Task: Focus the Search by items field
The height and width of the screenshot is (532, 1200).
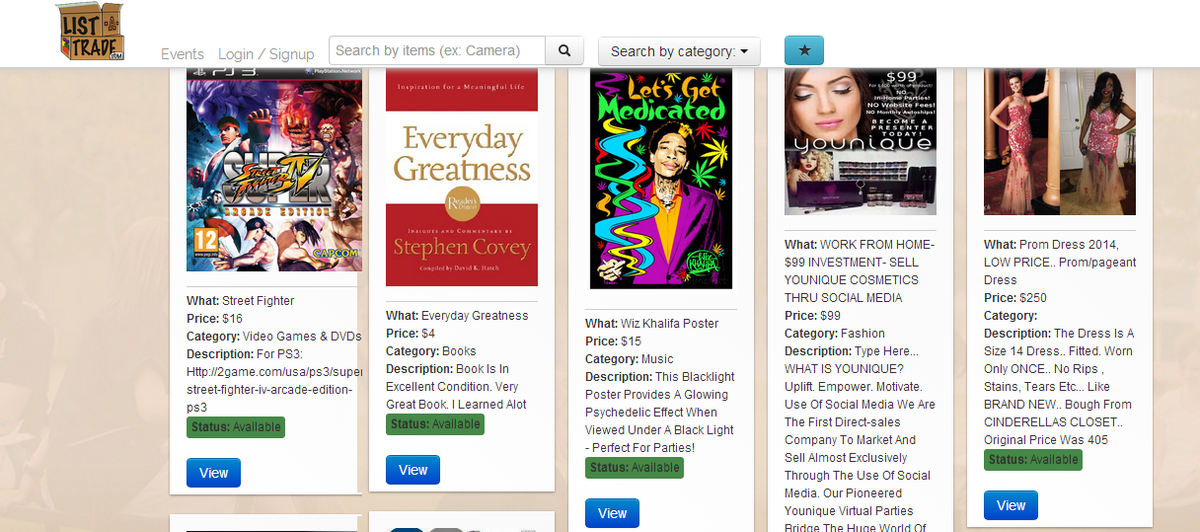Action: 437,51
